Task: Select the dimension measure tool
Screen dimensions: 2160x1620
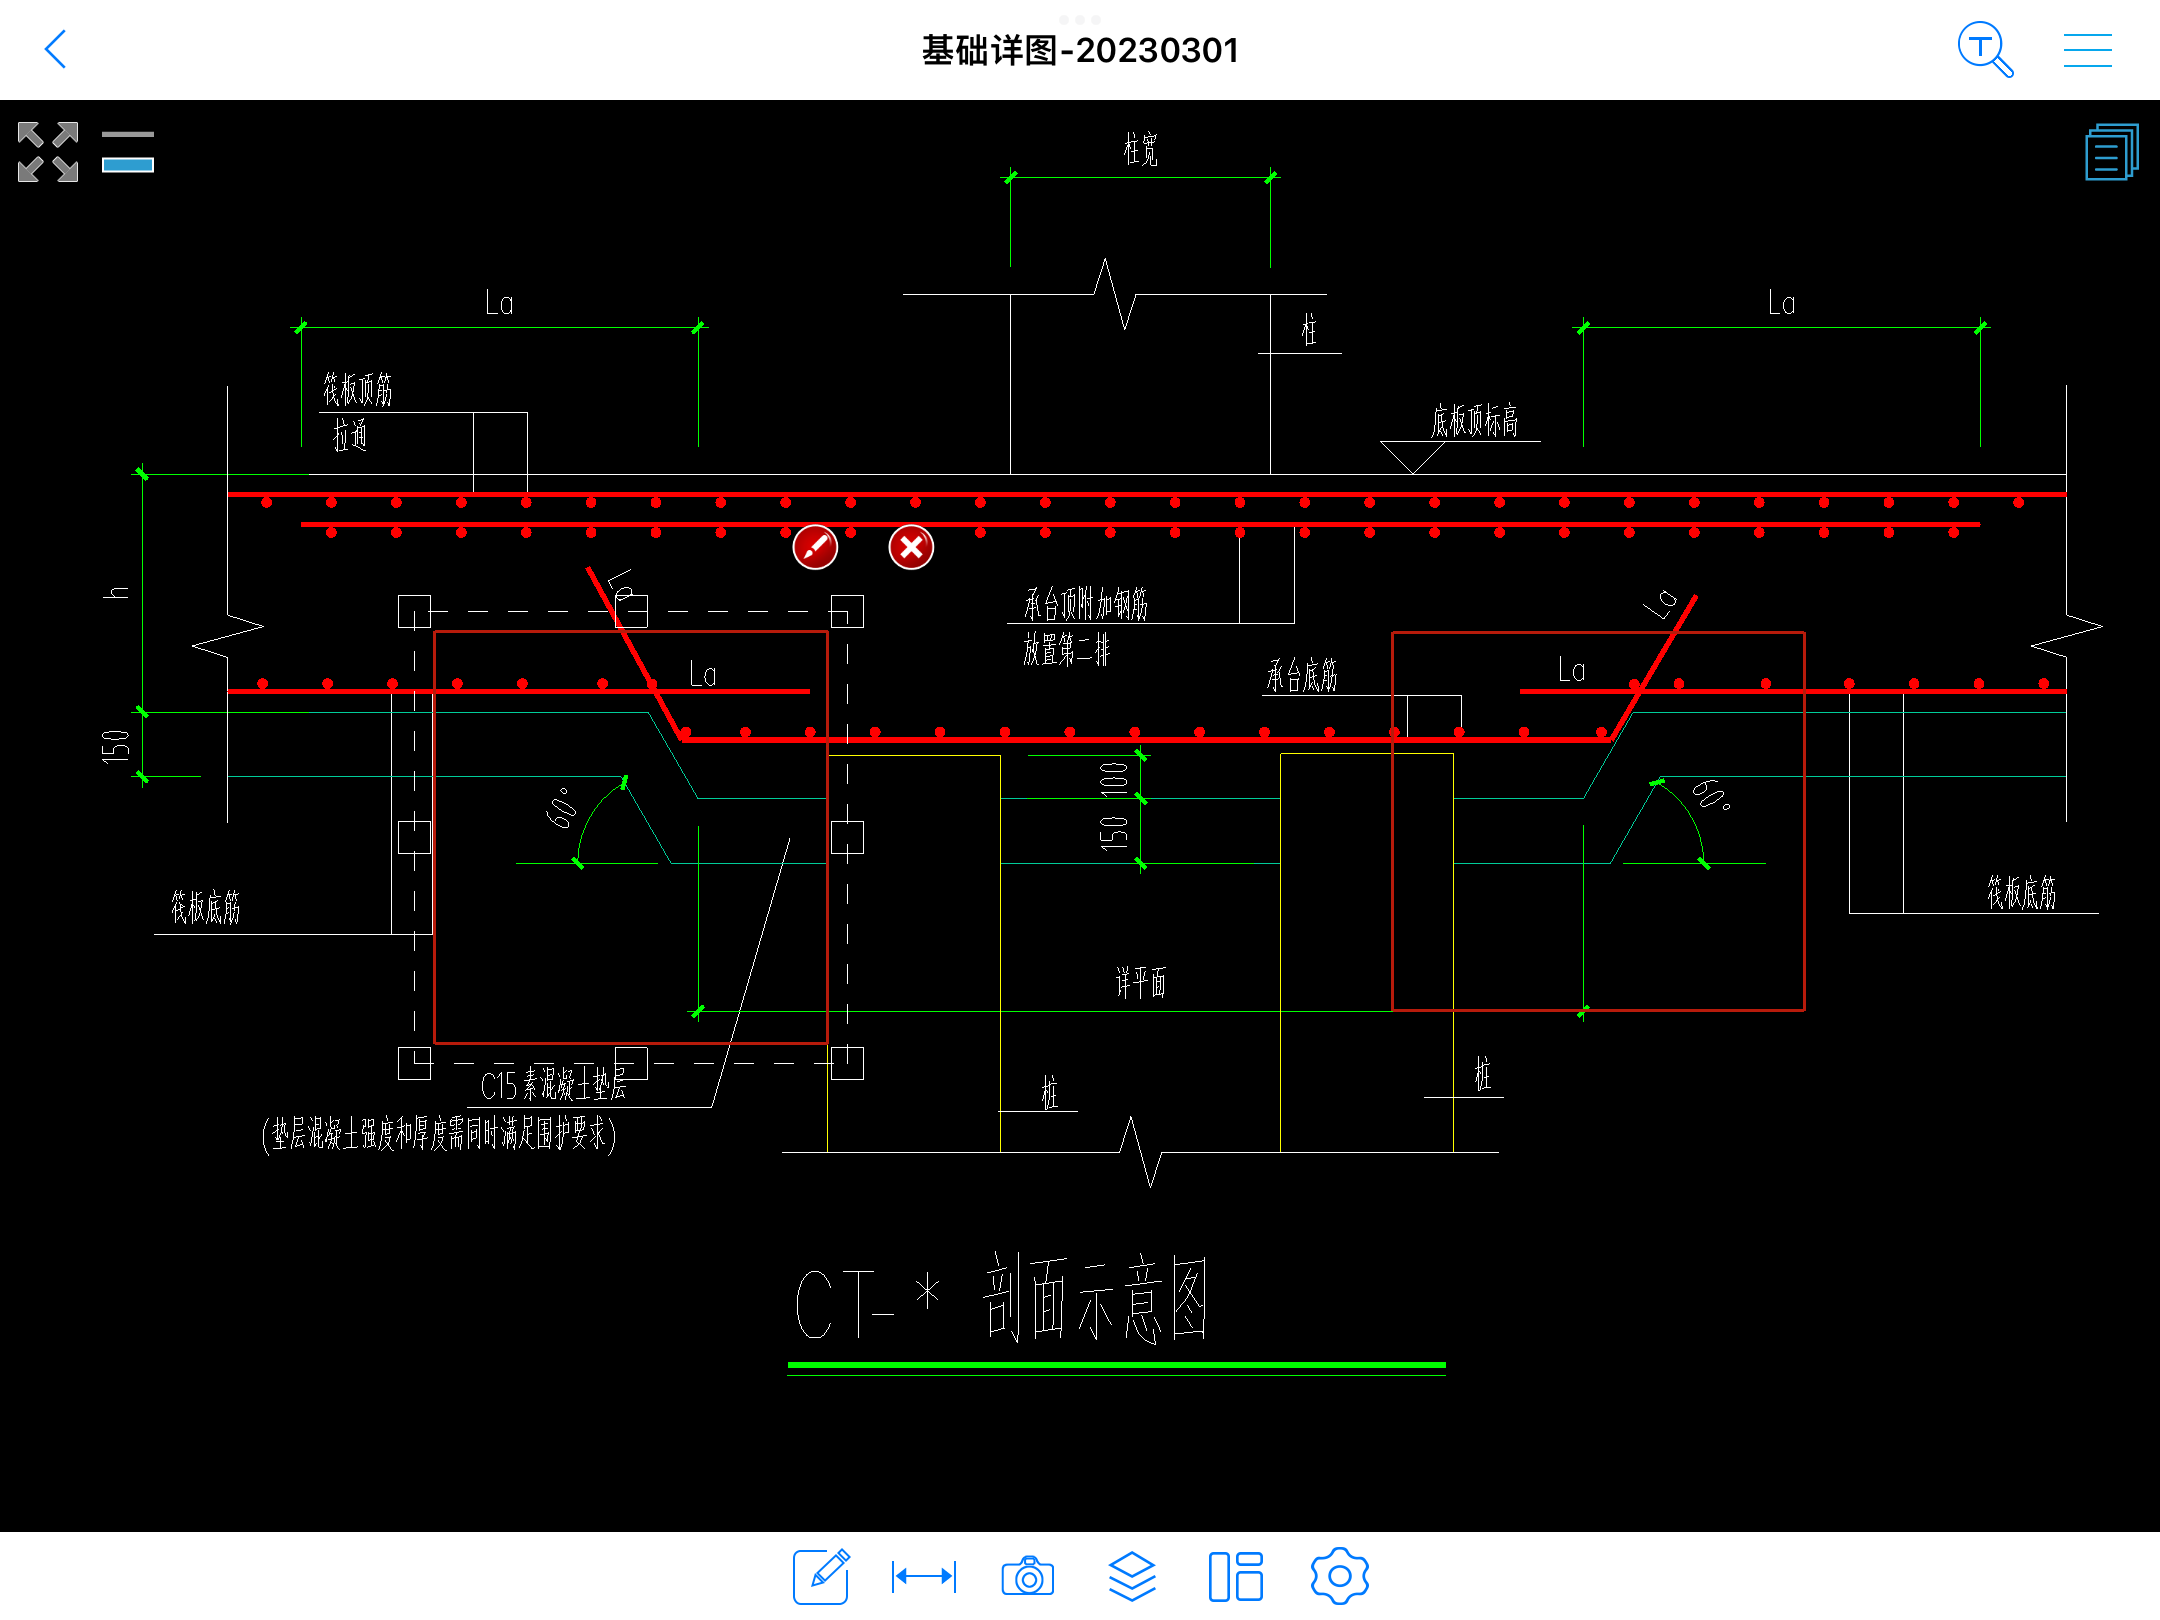Action: click(x=924, y=1577)
